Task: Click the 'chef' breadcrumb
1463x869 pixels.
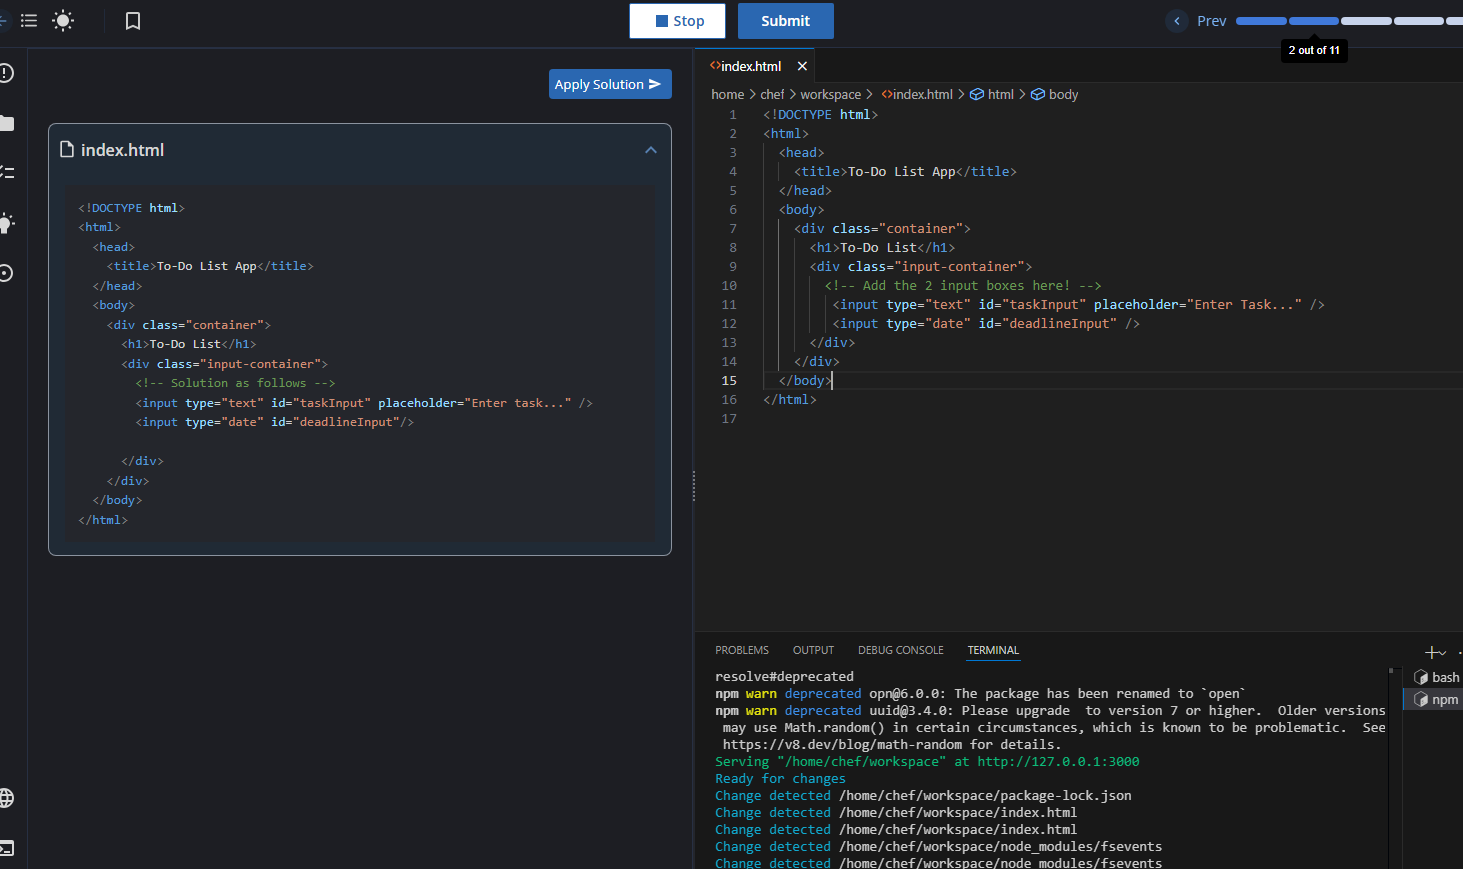Action: [772, 94]
